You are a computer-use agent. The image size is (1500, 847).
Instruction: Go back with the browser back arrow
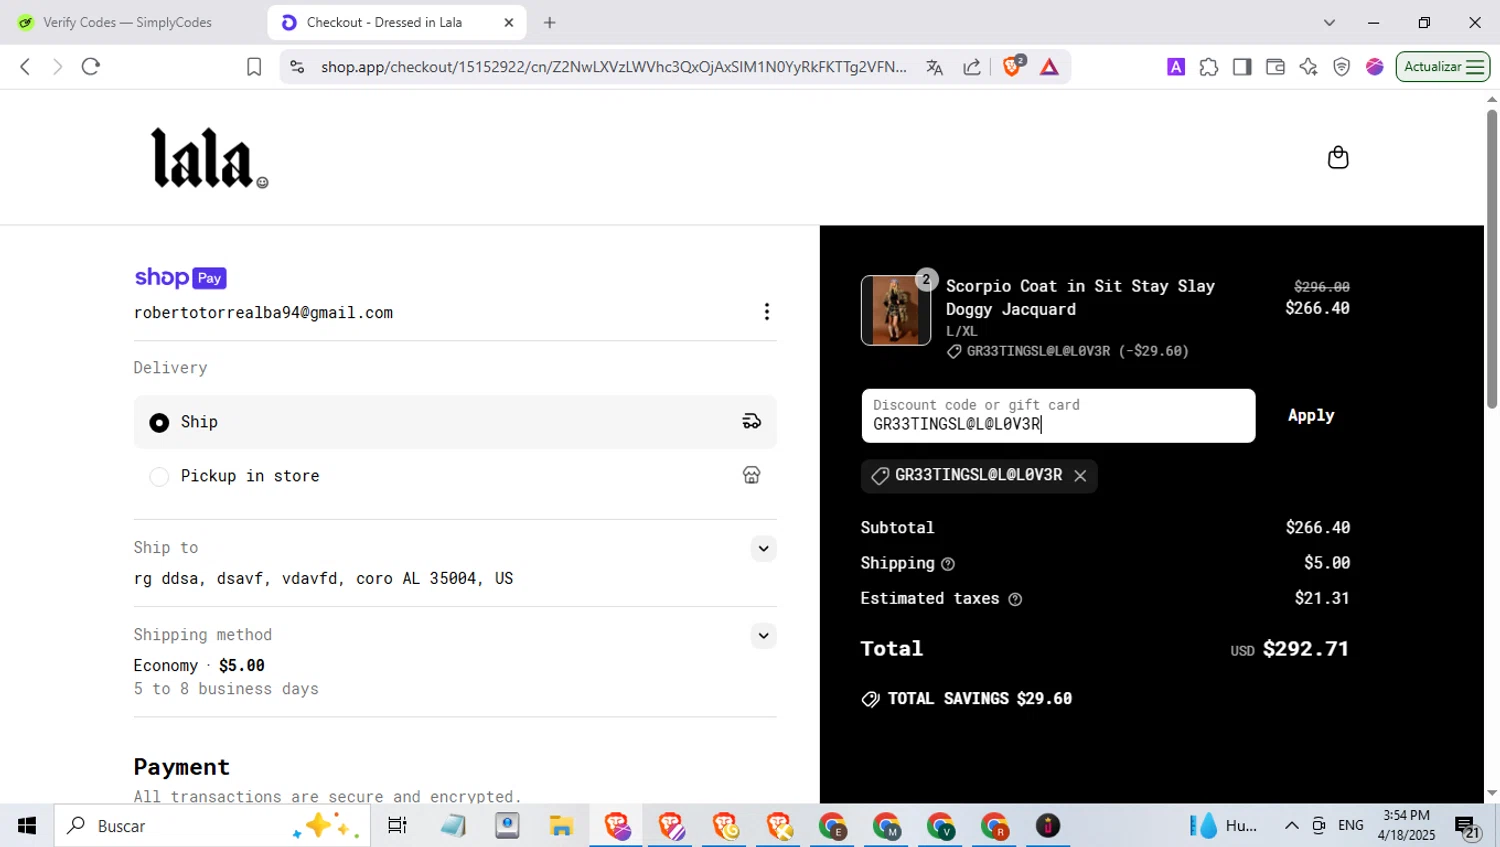(x=25, y=67)
